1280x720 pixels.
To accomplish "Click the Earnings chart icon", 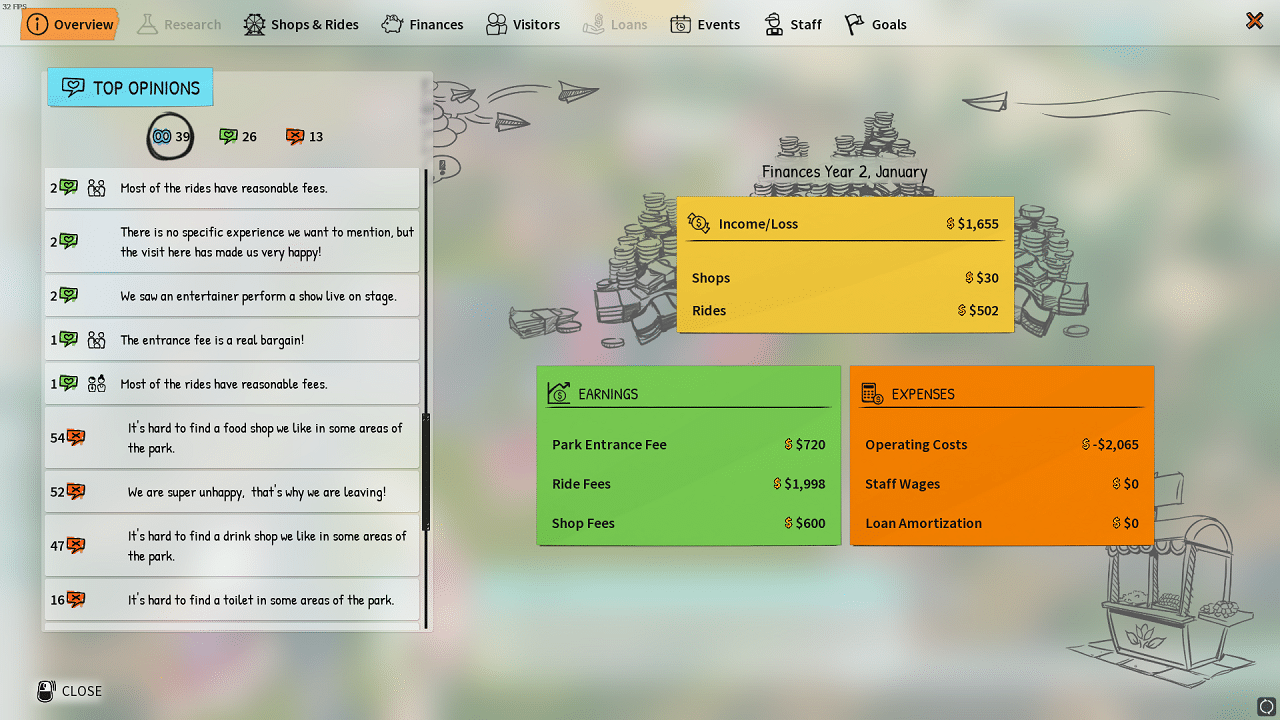I will click(x=559, y=393).
